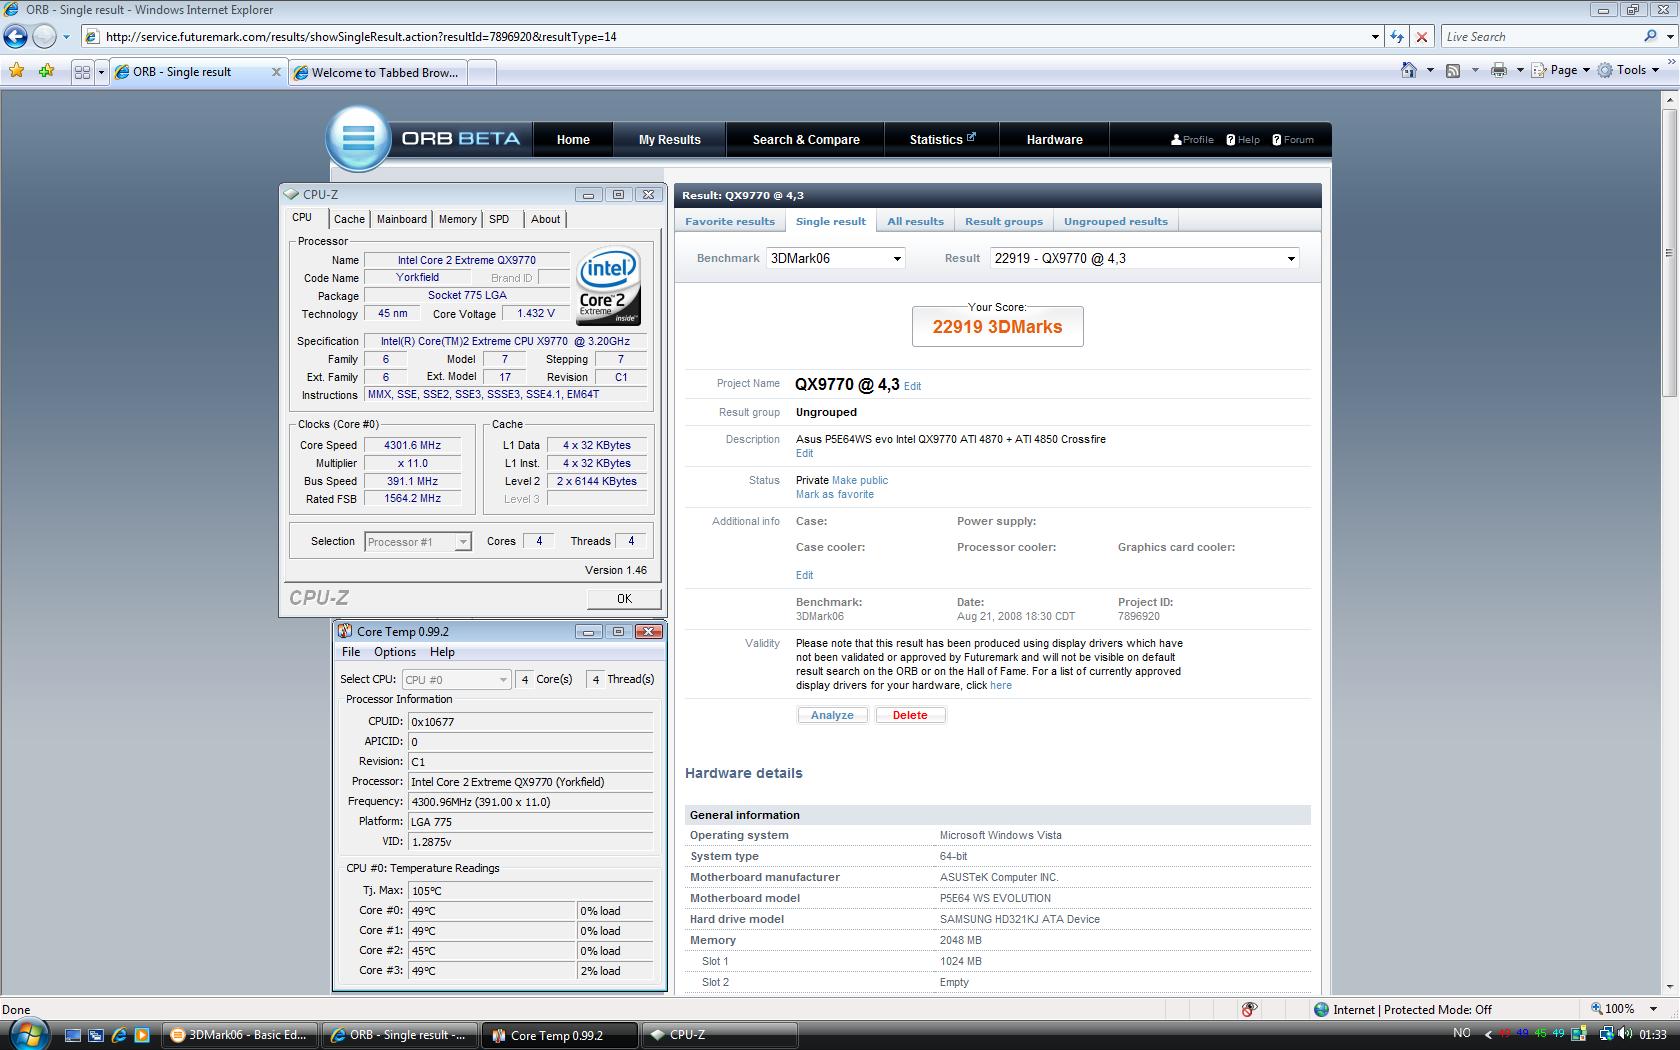Screen dimensions: 1680x1050
Task: Click the Home icon in command bar
Action: 1409,70
